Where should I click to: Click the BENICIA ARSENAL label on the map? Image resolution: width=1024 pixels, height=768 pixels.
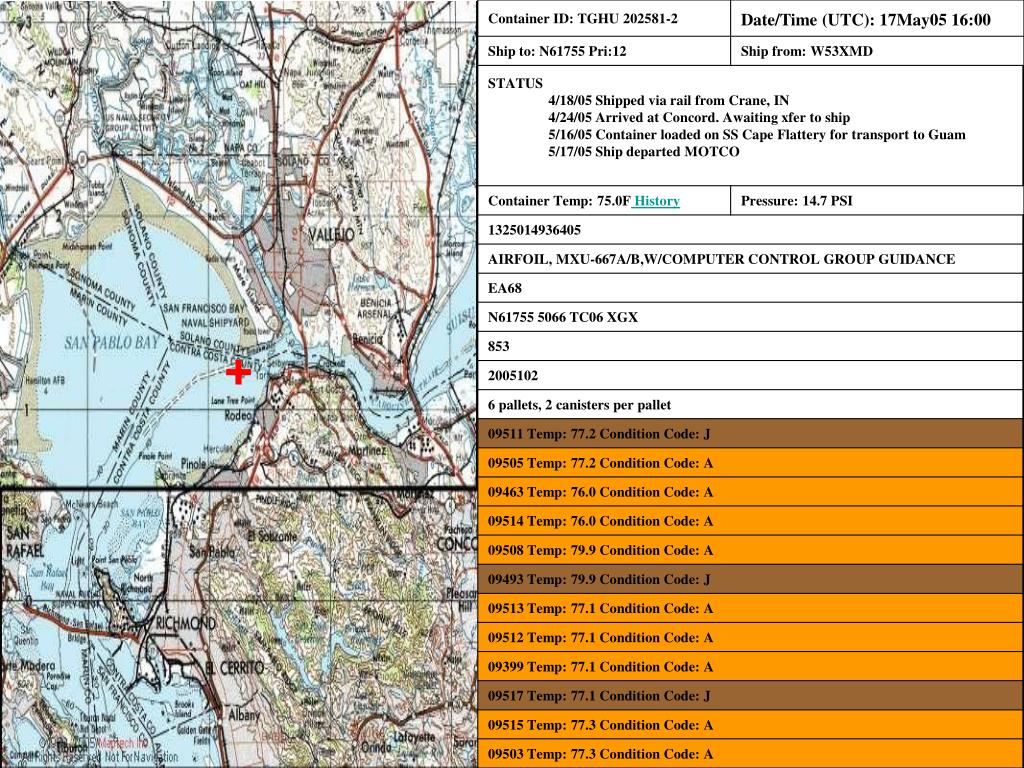[x=374, y=308]
